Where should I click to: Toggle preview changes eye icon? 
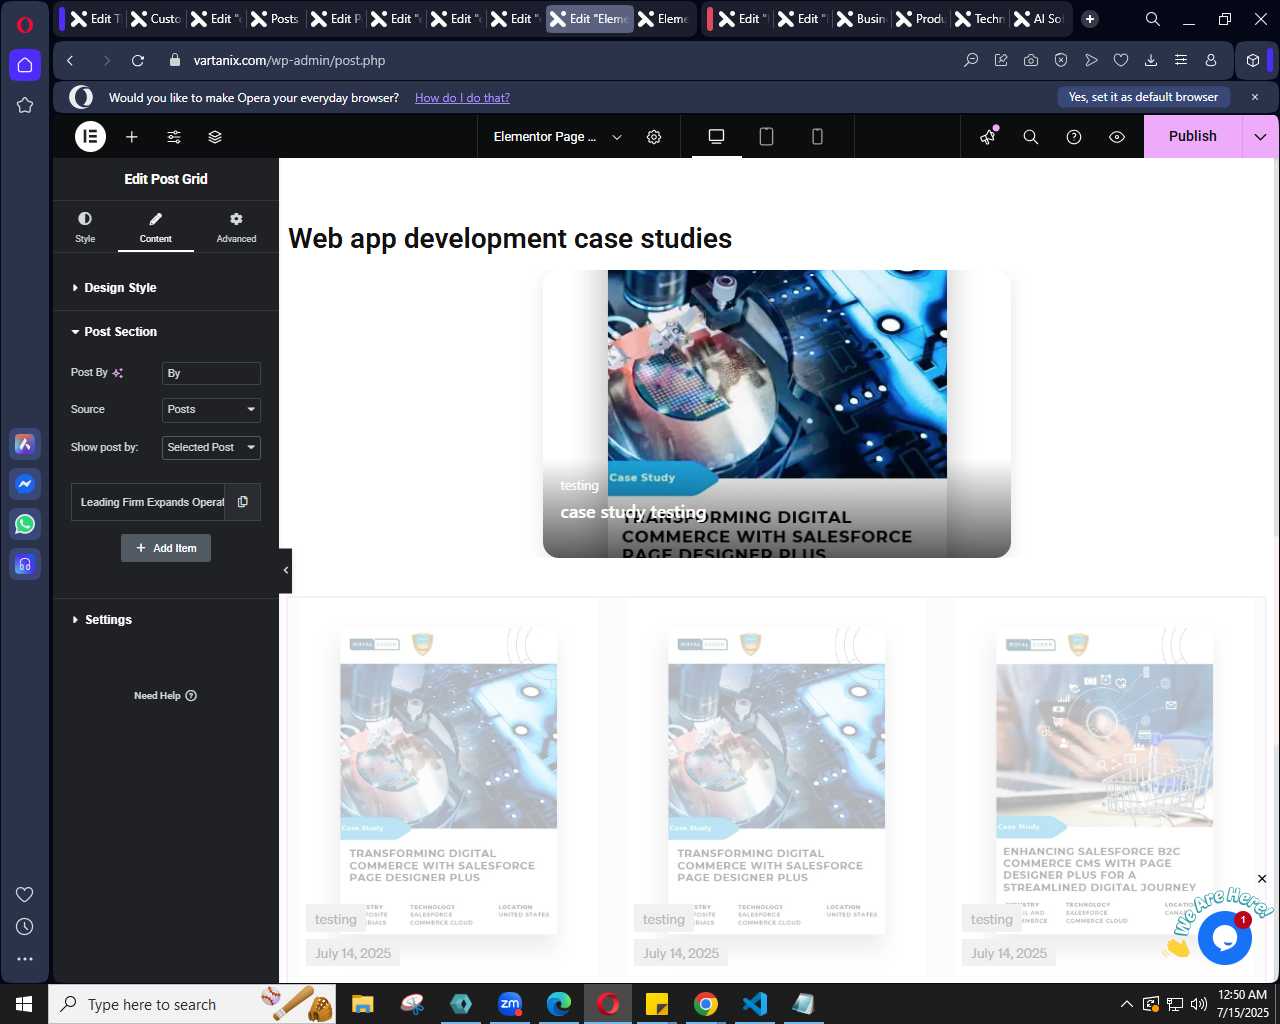pos(1117,137)
